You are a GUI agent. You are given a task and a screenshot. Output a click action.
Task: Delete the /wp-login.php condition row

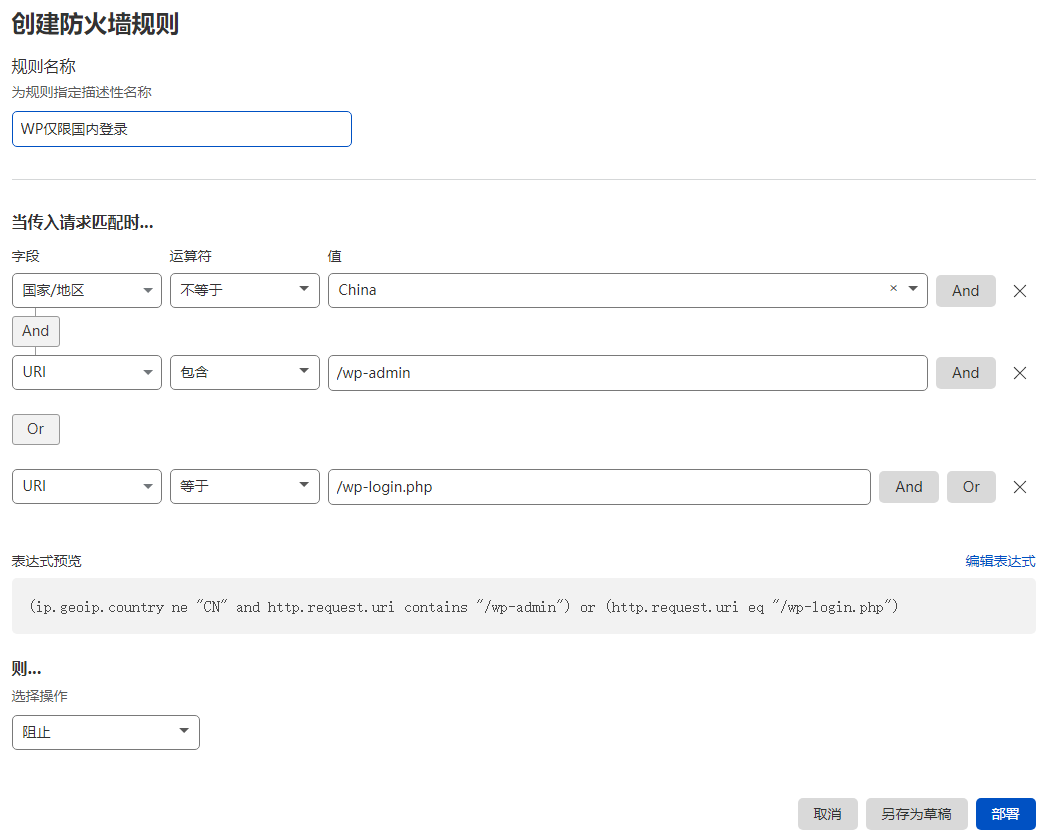pos(1019,487)
